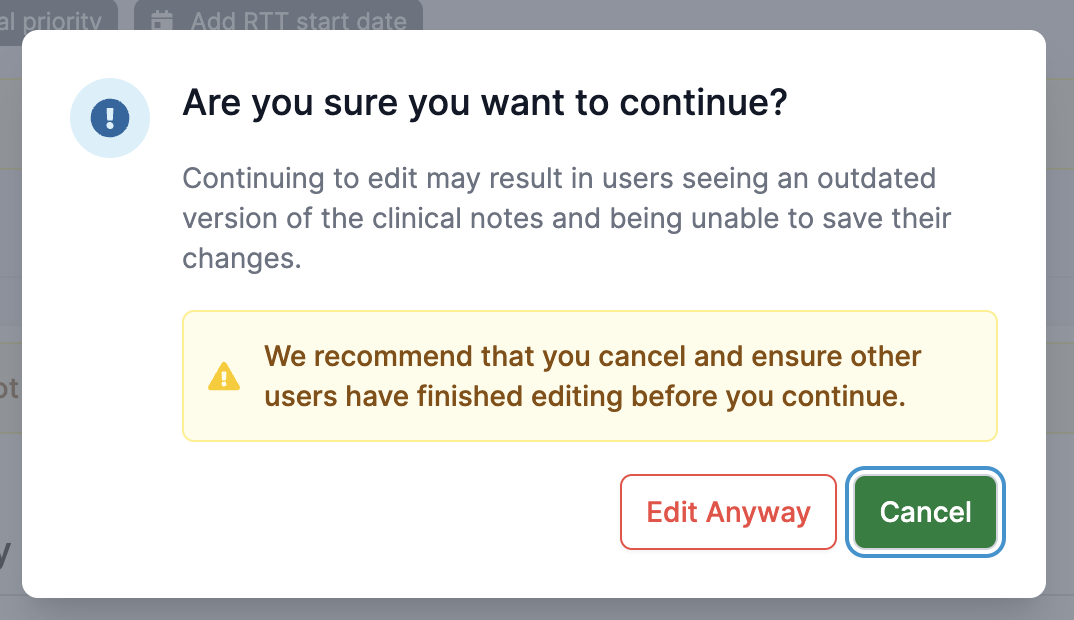
Task: Click the "Are you sure you want to continue?" heading
Action: 485,103
